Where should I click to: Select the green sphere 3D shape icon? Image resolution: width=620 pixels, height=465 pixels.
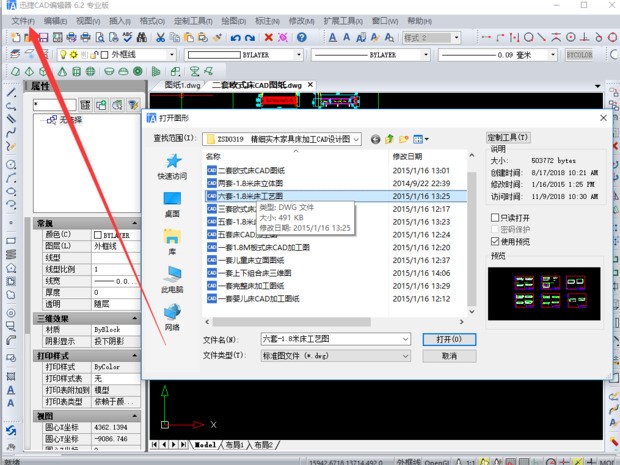91,72
